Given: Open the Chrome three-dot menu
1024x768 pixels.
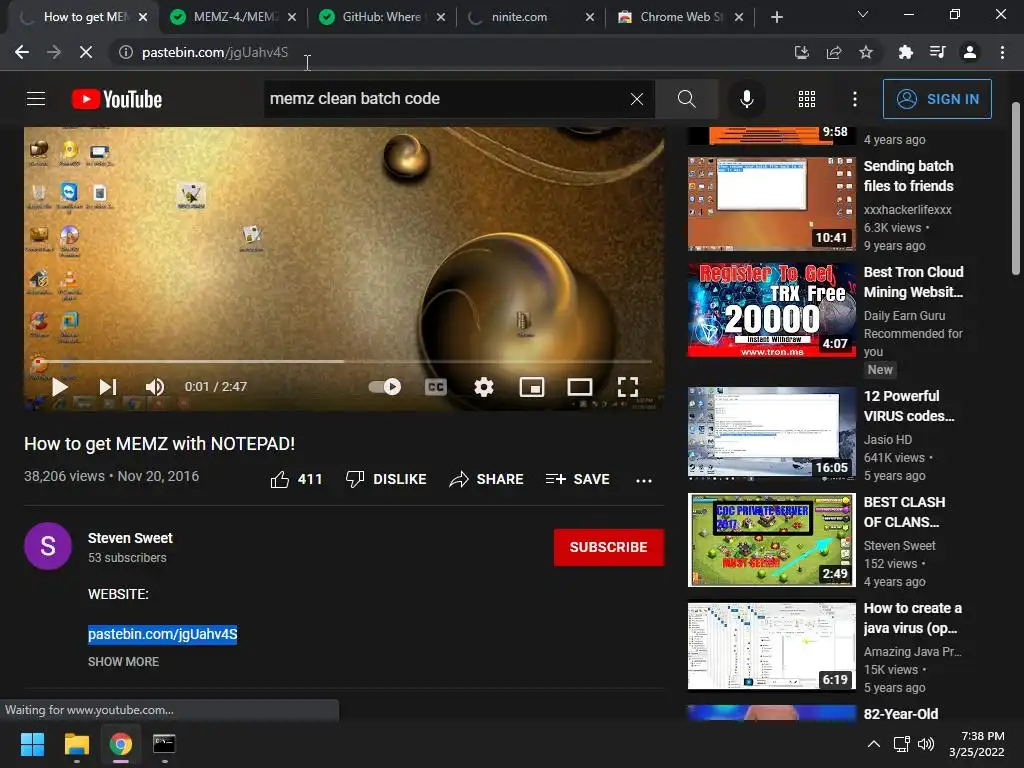Looking at the screenshot, I should [1002, 52].
